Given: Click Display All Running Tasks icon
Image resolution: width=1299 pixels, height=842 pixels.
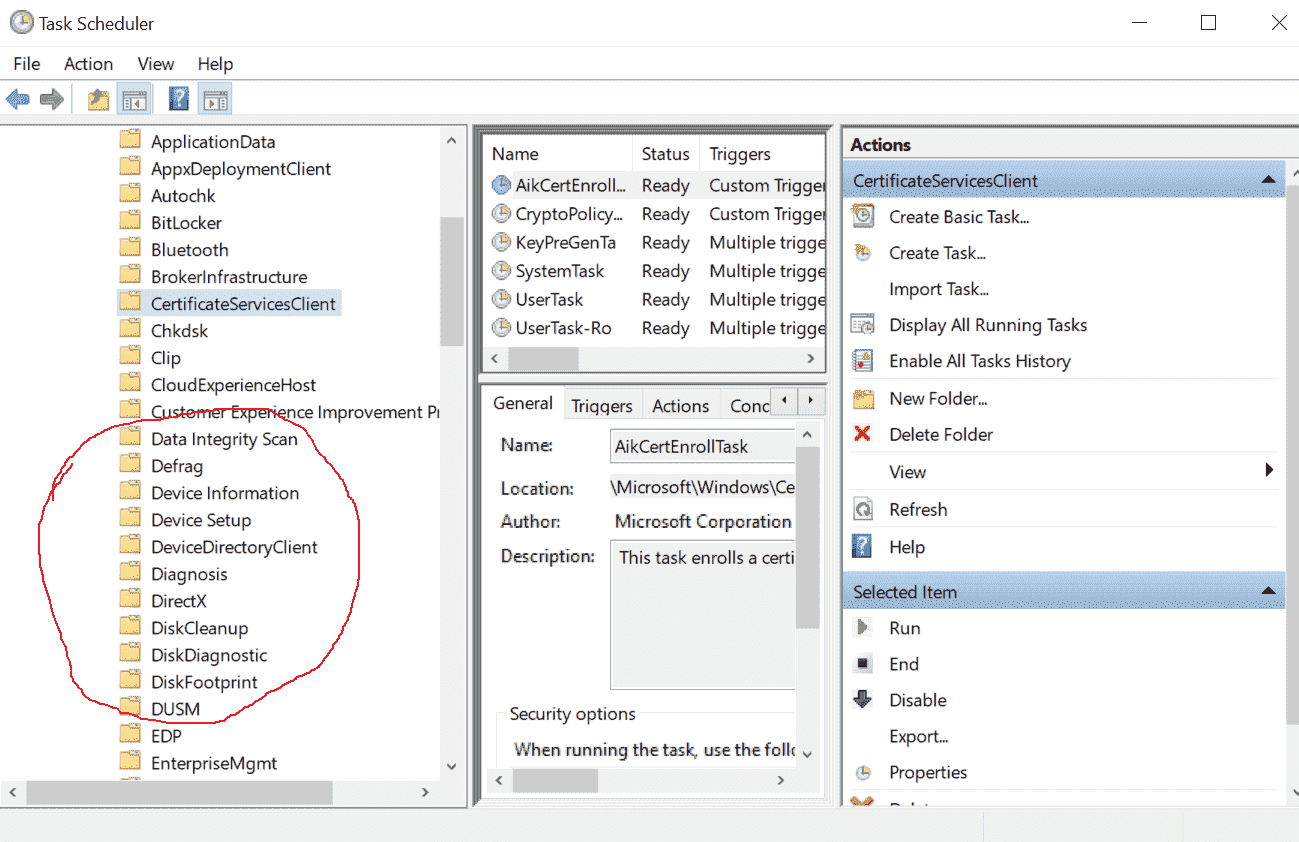Looking at the screenshot, I should pyautogui.click(x=862, y=325).
